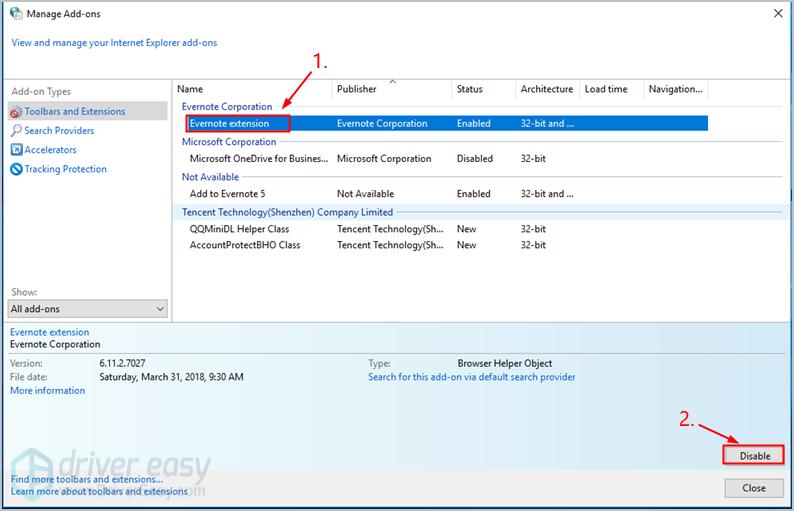Collapse the Tencent Technology group header

[287, 212]
